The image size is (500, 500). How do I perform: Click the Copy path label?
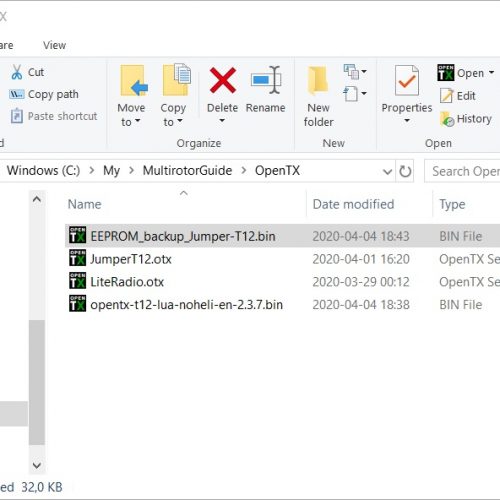[53, 94]
